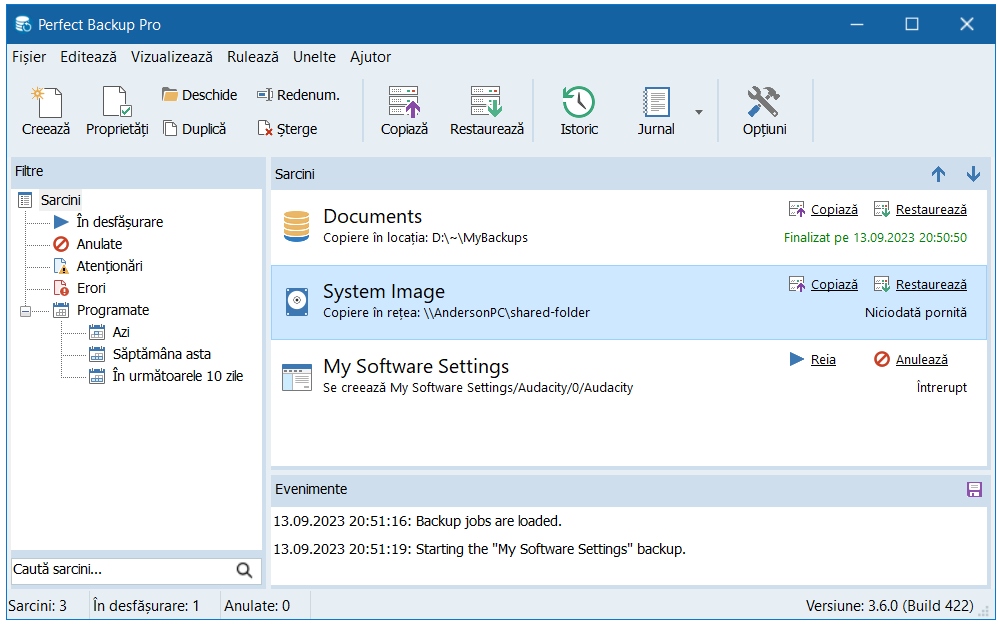
Task: Open the Unelte menu
Action: click(315, 57)
